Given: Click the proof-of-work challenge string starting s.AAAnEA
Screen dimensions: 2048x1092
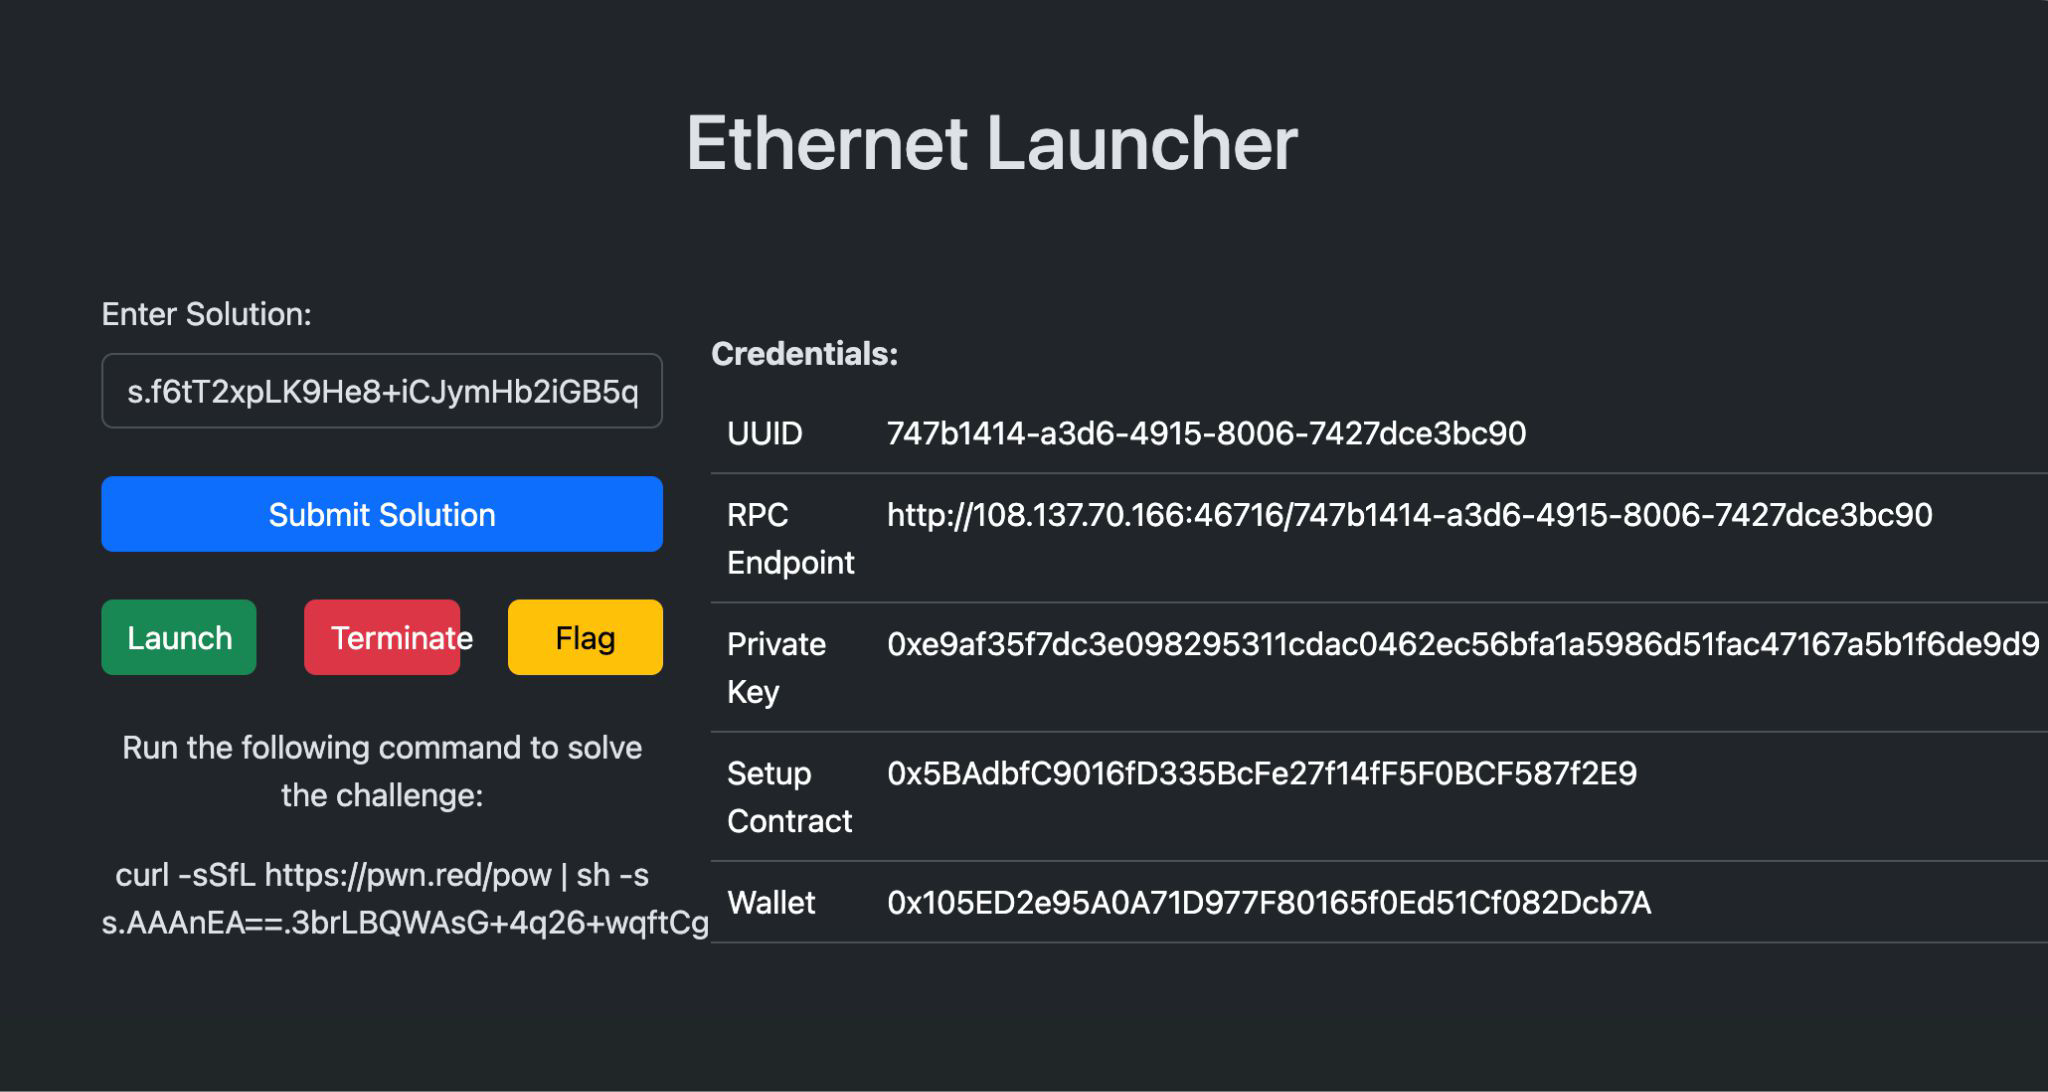Looking at the screenshot, I should [x=405, y=923].
